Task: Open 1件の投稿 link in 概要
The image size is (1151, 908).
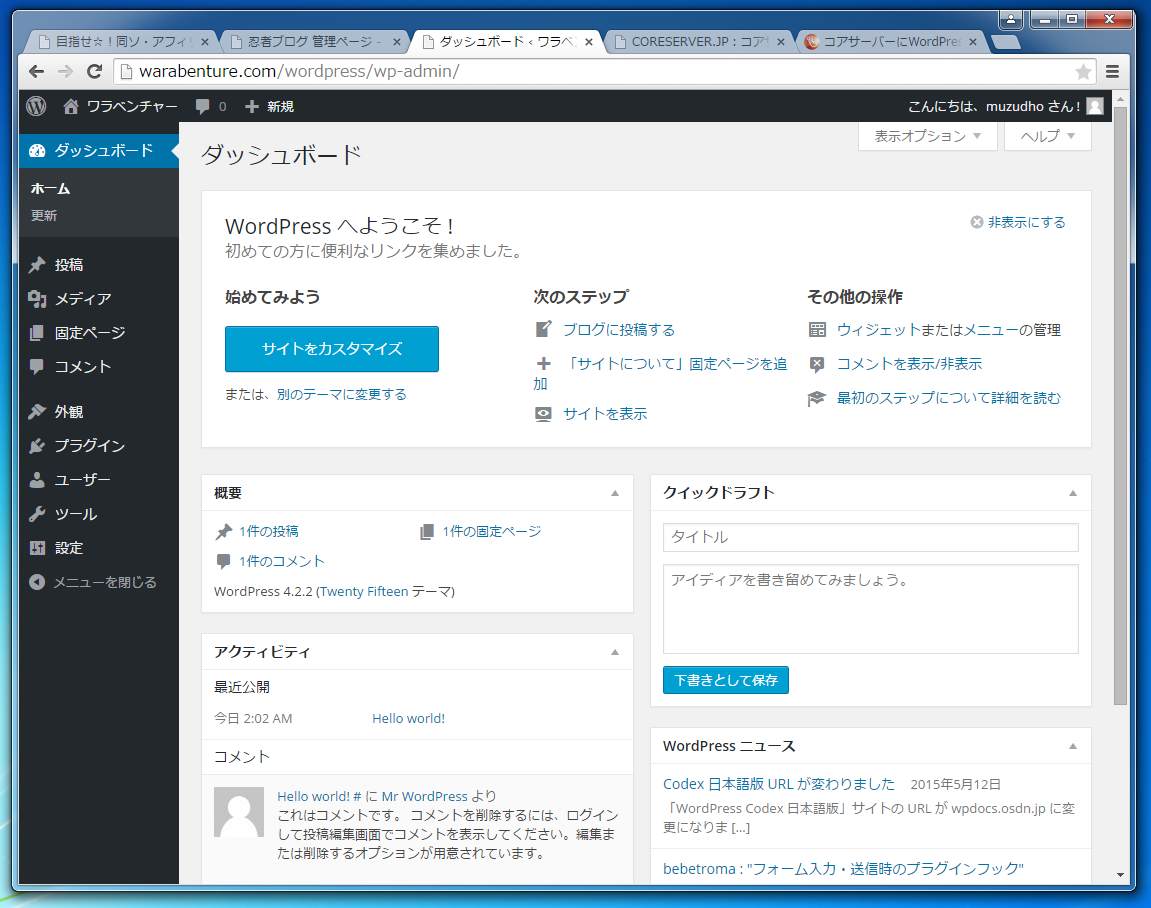Action: [269, 531]
